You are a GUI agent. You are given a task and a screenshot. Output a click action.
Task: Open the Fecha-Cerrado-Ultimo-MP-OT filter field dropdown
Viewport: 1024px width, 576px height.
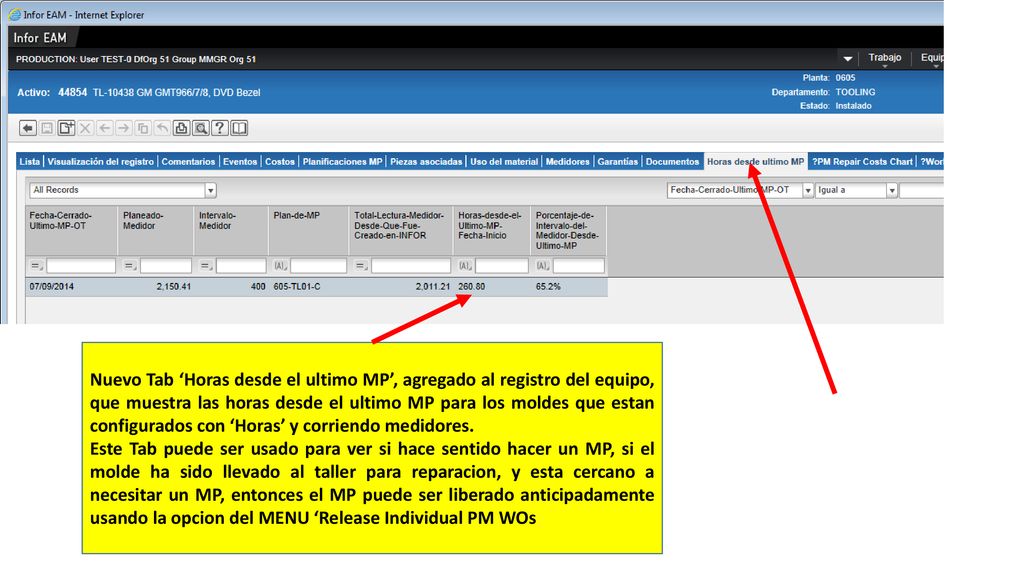click(808, 190)
